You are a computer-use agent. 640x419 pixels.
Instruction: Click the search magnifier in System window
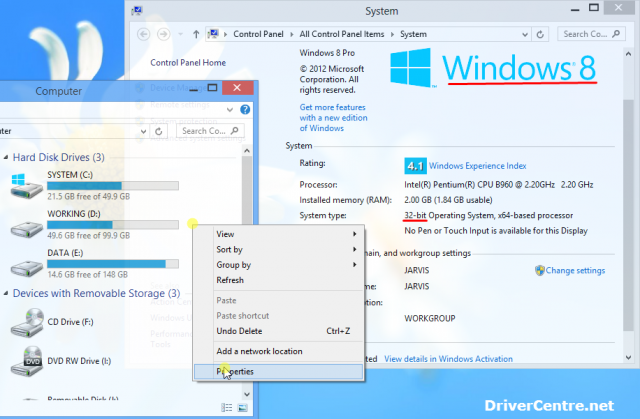616,34
